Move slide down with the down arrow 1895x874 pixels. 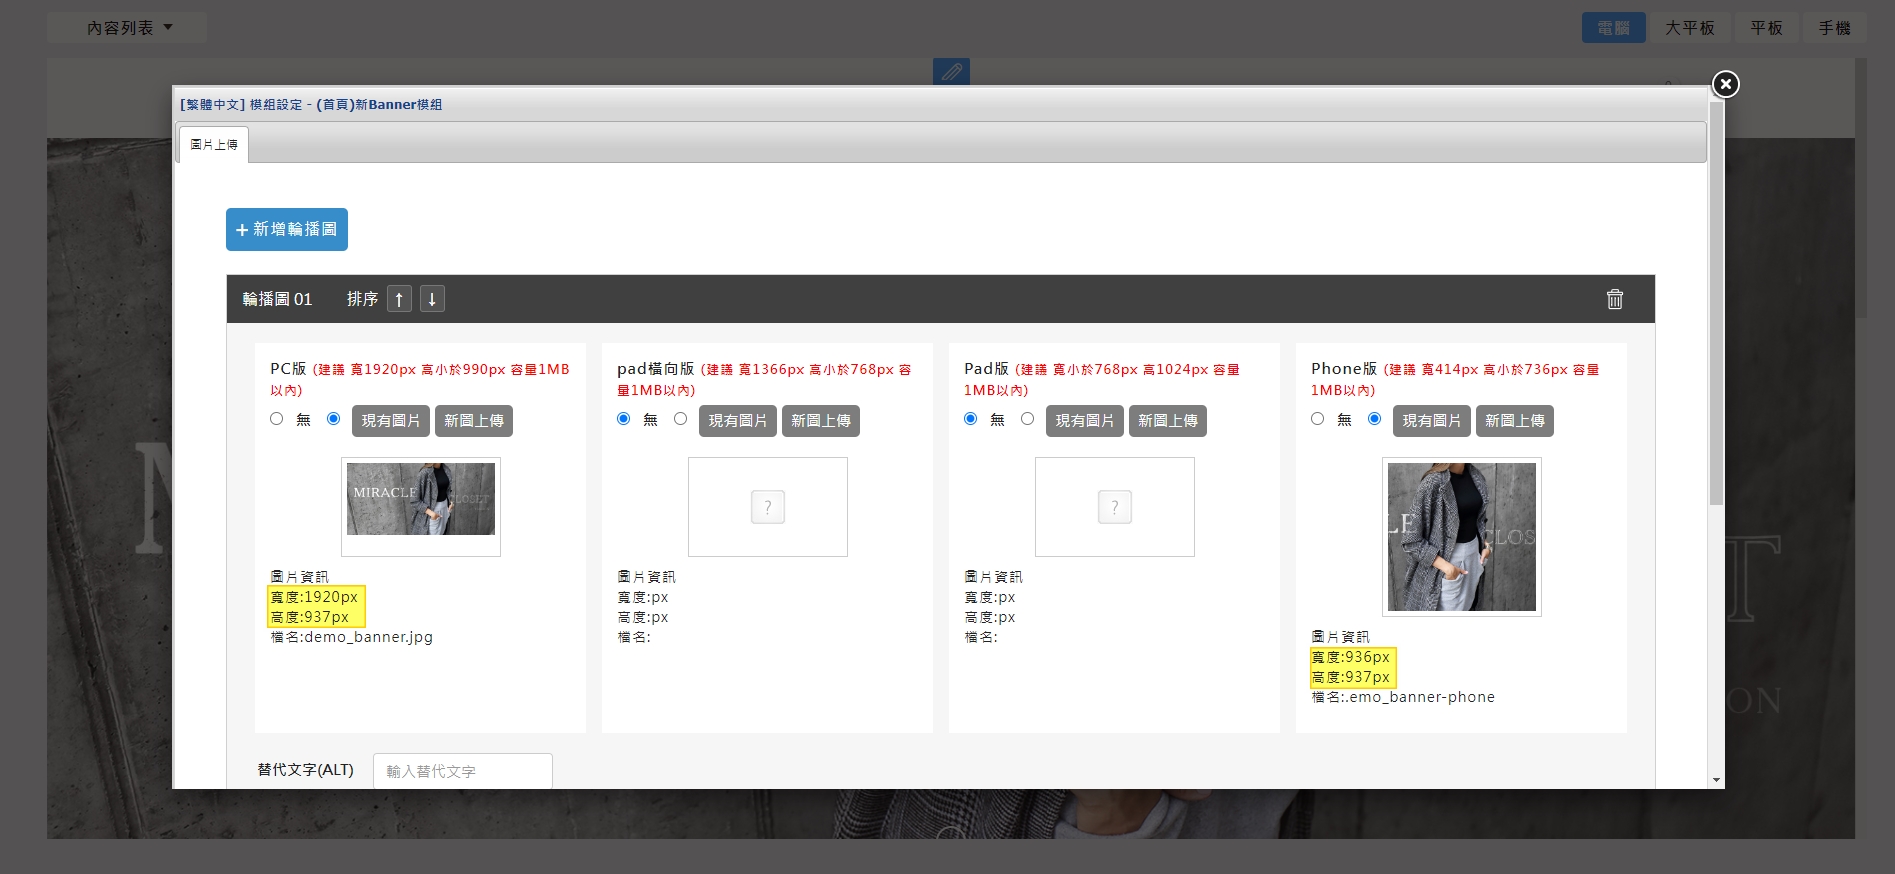point(432,299)
